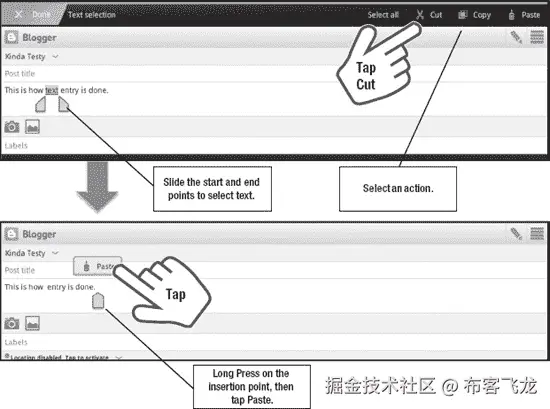Viewport: 550px width, 409px height.
Task: Open the pencil edit icon in the upper screen
Action: [x=516, y=37]
